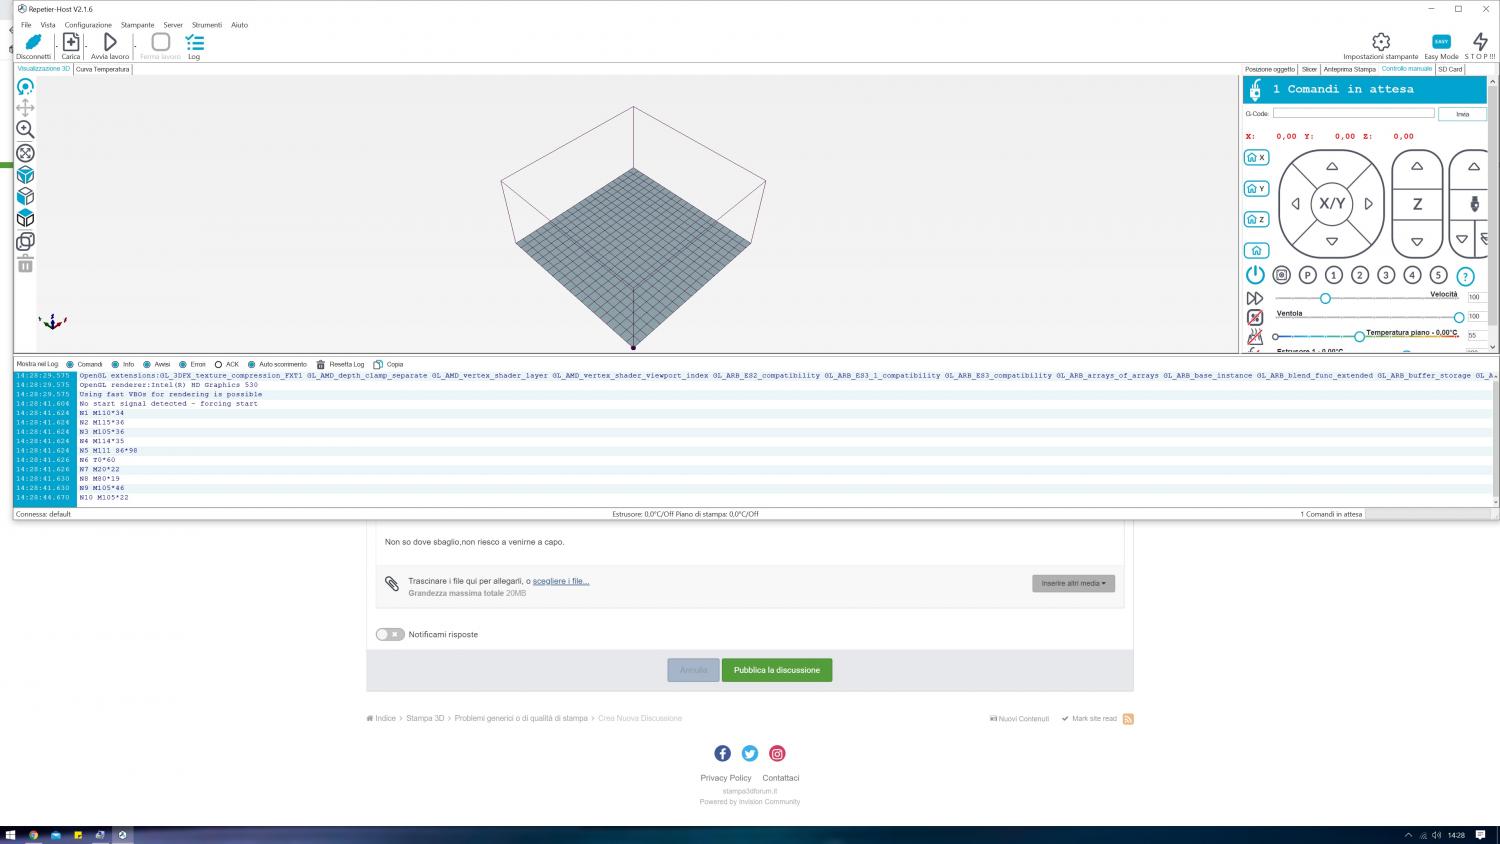Enable ACK log filter
1500x844 pixels.
[218, 365]
